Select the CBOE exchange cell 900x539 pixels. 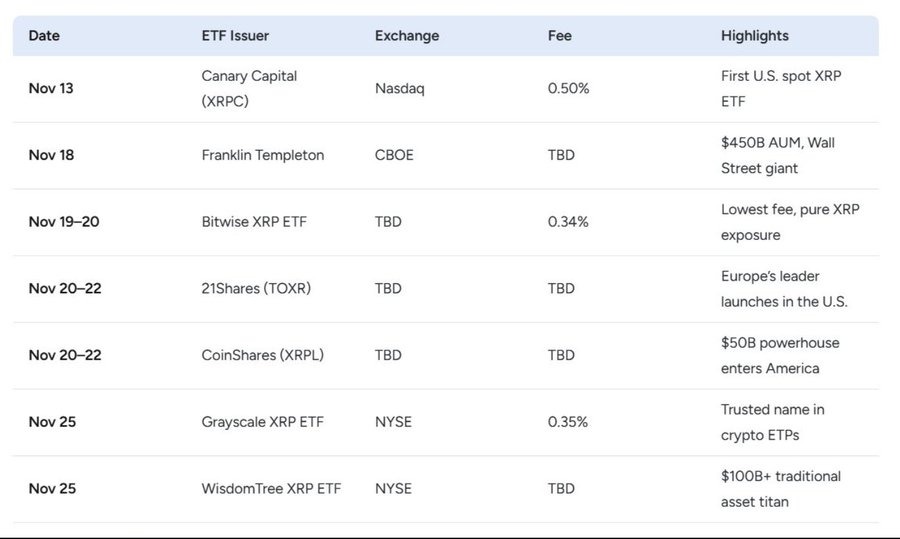pos(396,155)
